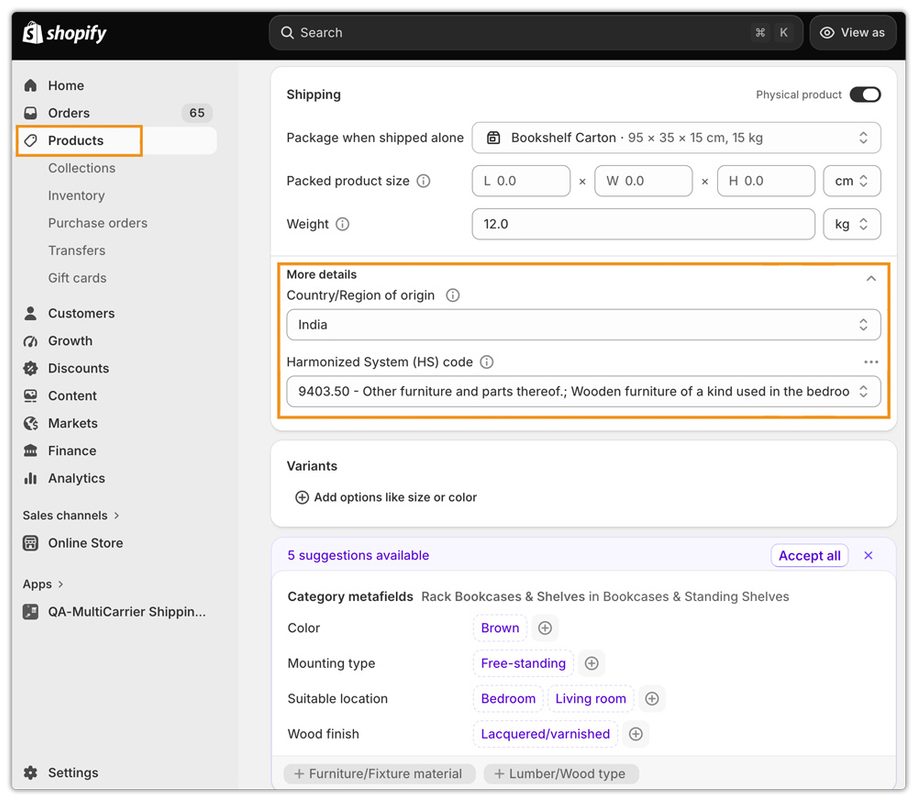
Task: Add Lumber/Wood type metafield
Action: [x=561, y=774]
